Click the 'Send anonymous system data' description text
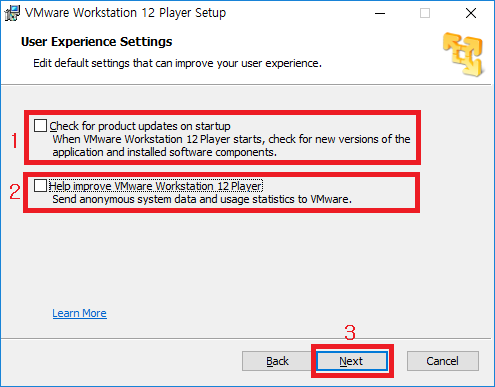 202,199
